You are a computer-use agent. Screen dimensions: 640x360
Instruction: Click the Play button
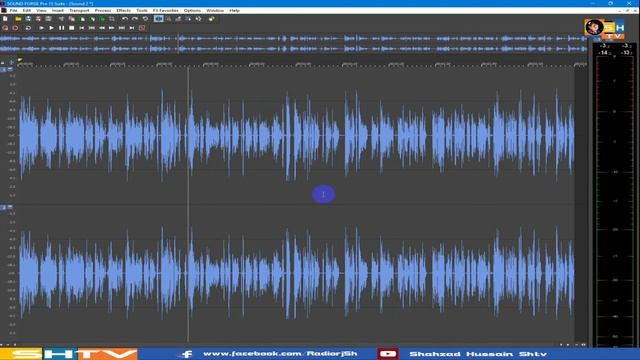(51, 28)
